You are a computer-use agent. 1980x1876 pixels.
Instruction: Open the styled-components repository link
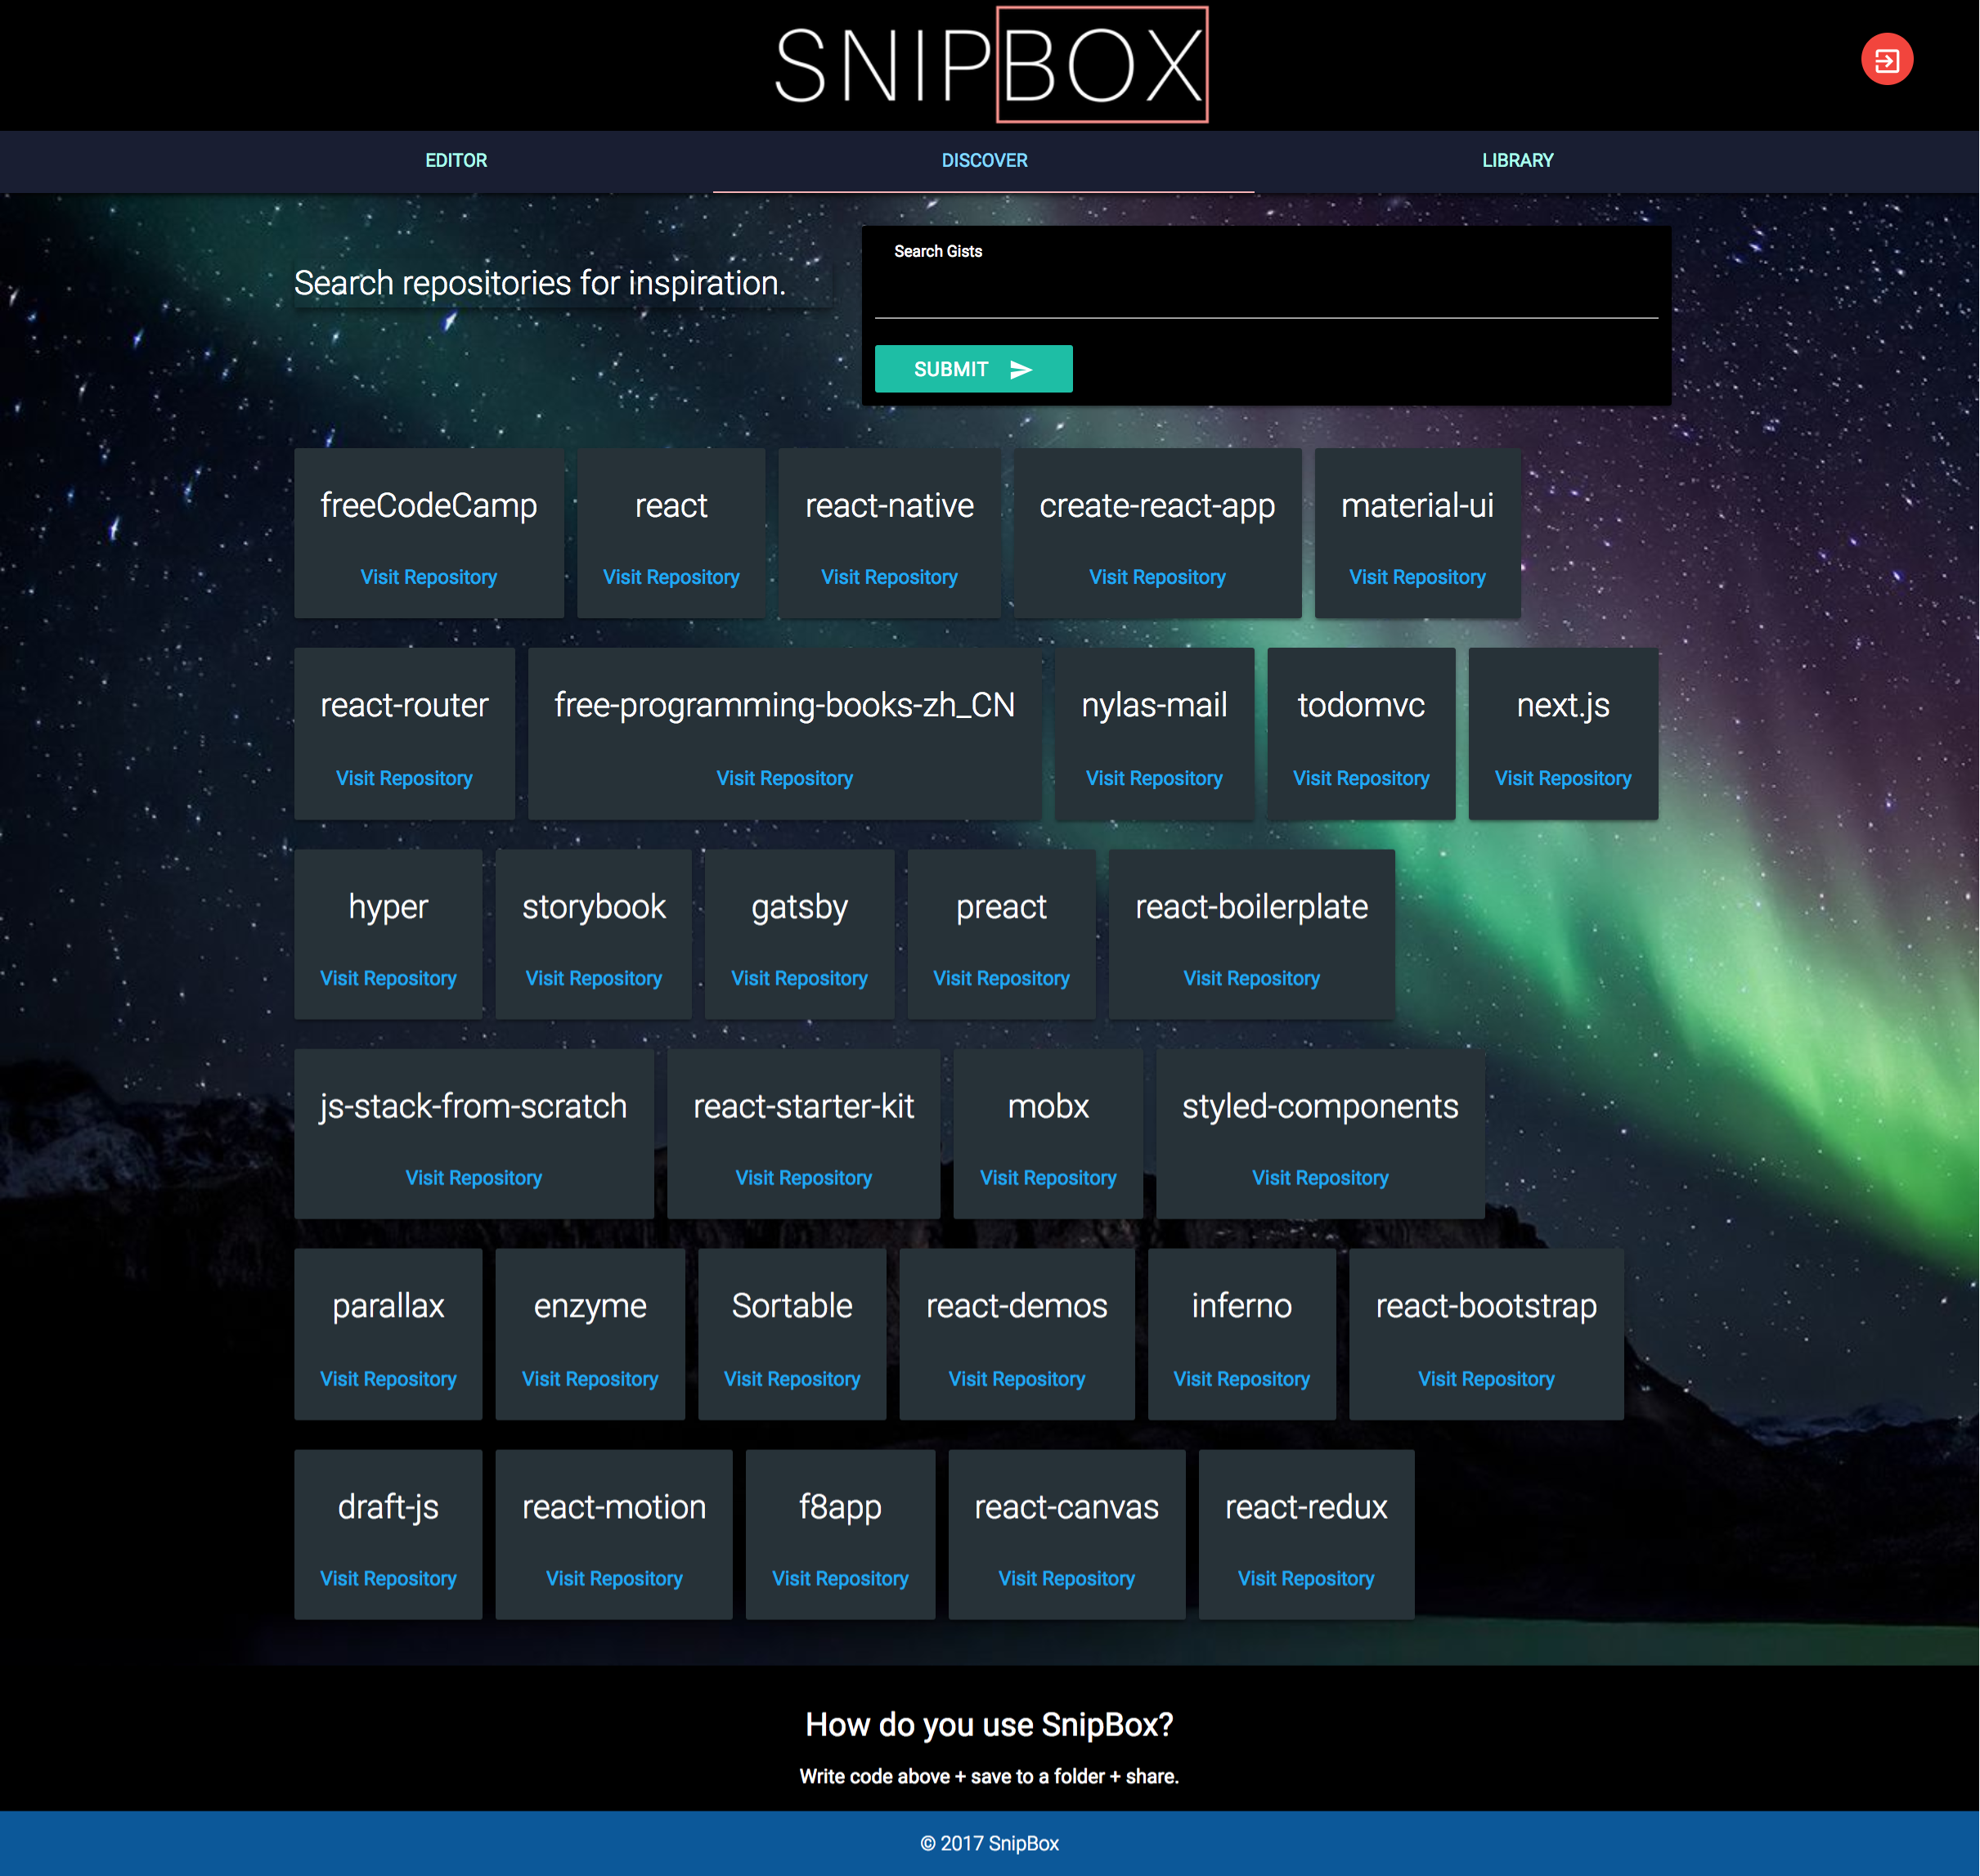1319,1178
